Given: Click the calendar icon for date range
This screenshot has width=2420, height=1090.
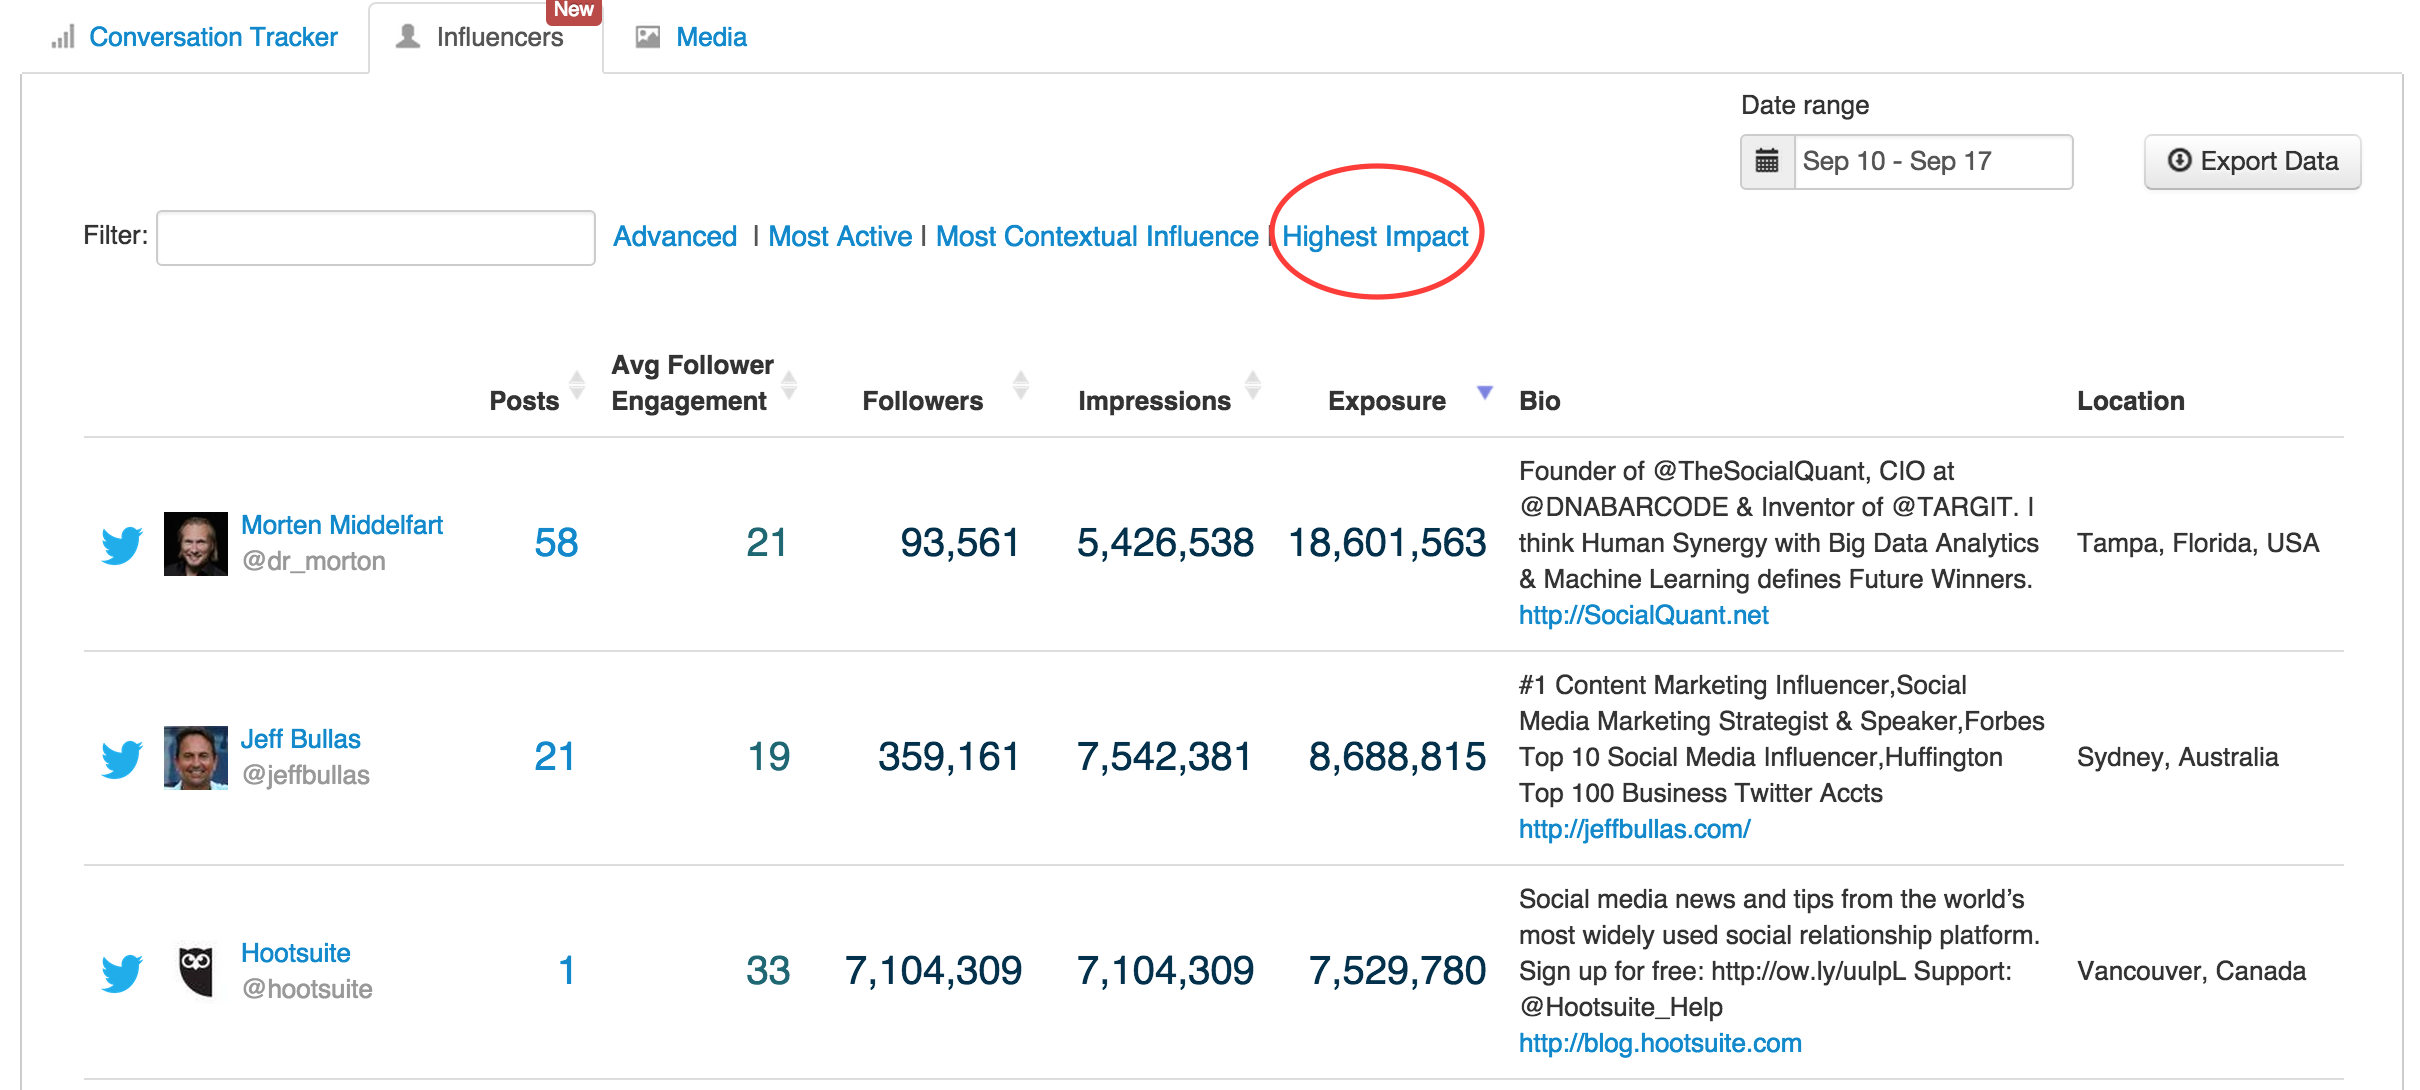Looking at the screenshot, I should click(1767, 161).
